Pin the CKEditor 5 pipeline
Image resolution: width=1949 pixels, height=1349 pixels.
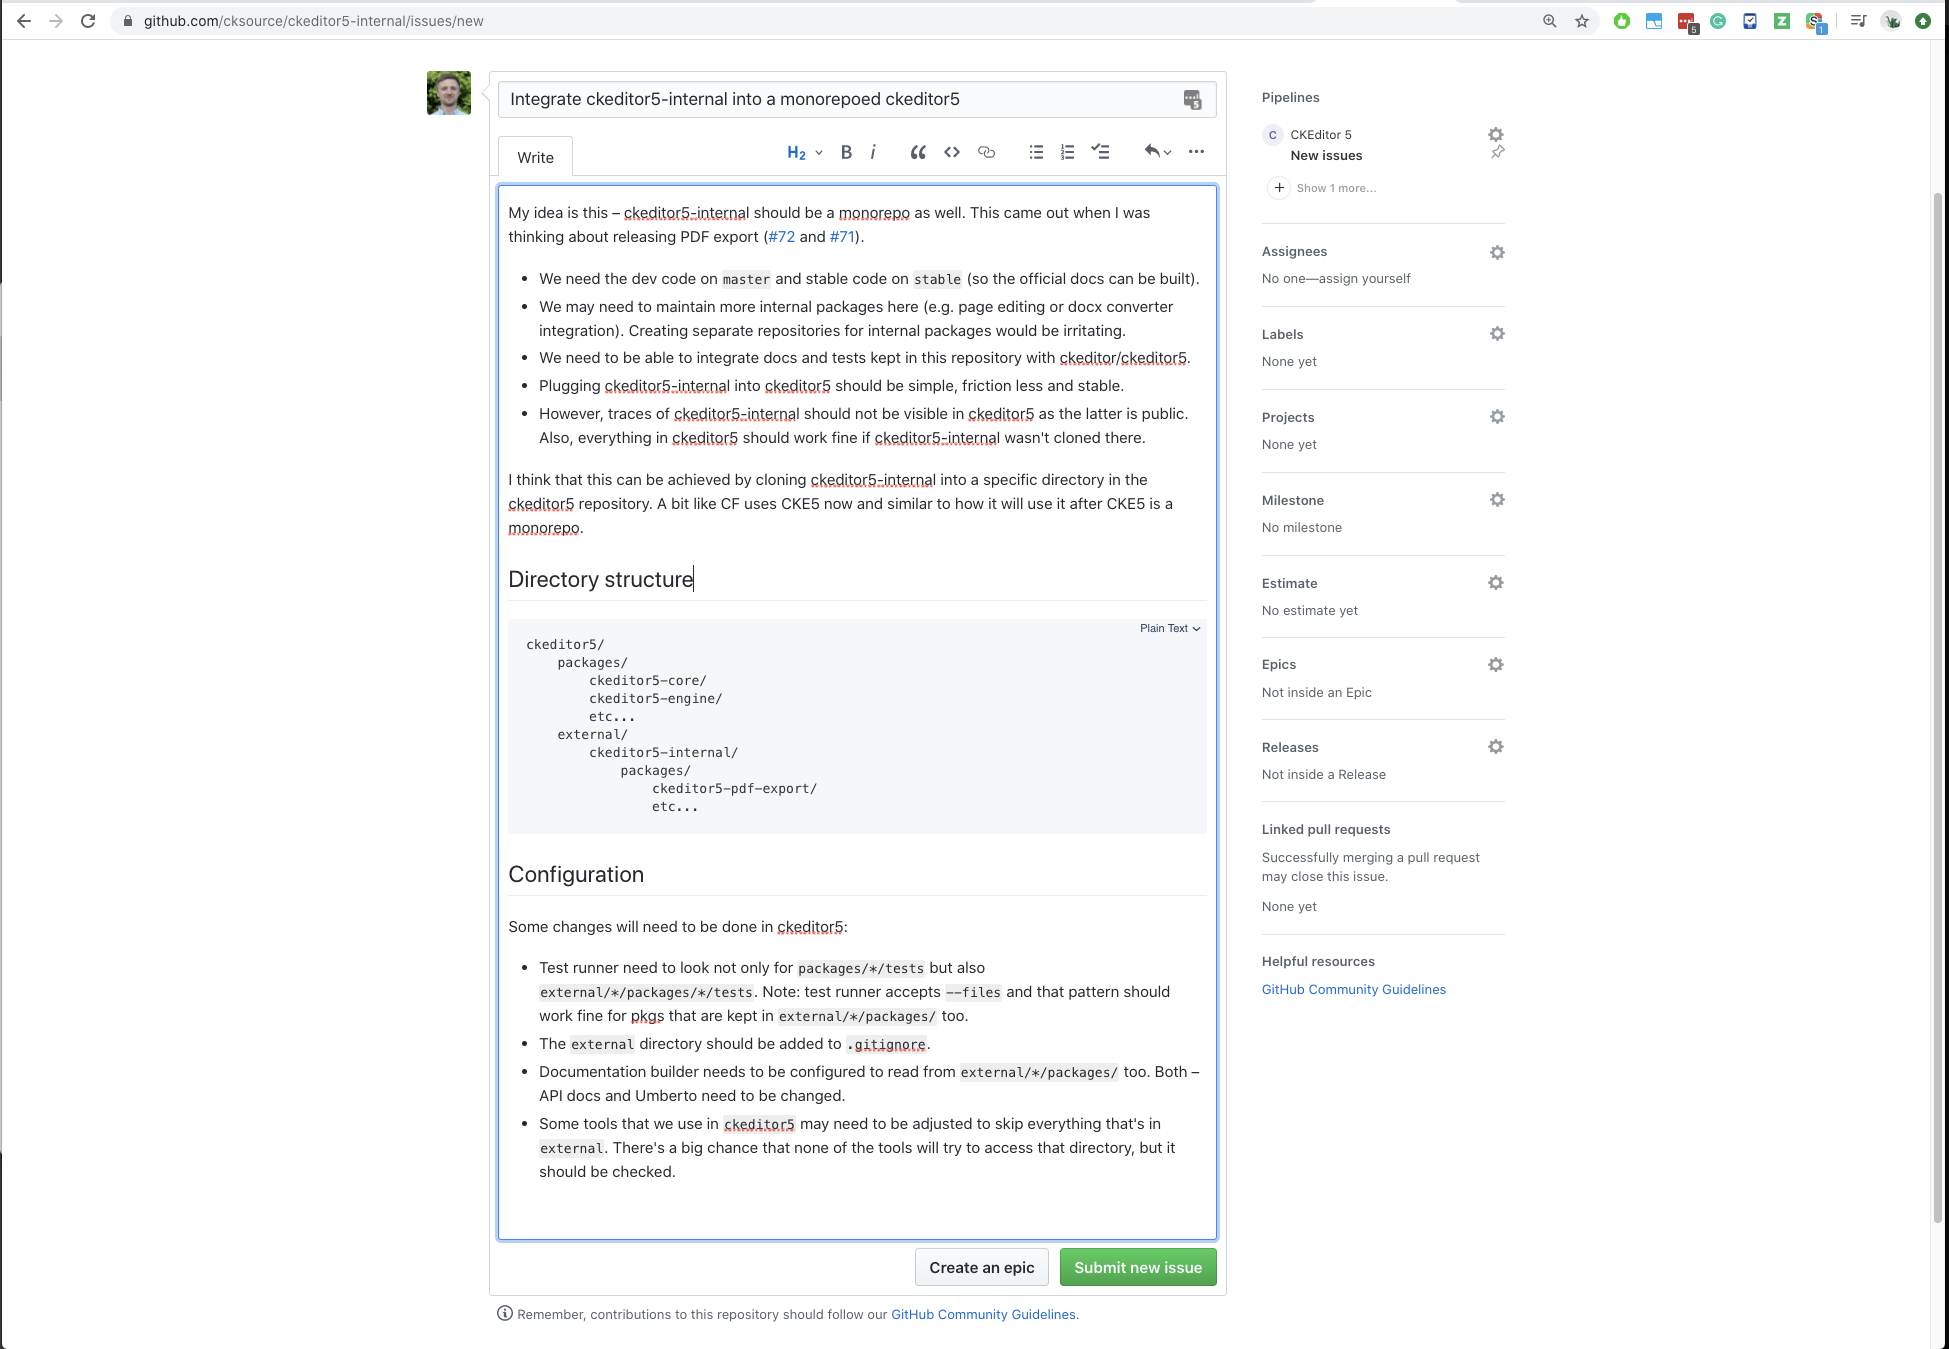[1497, 153]
